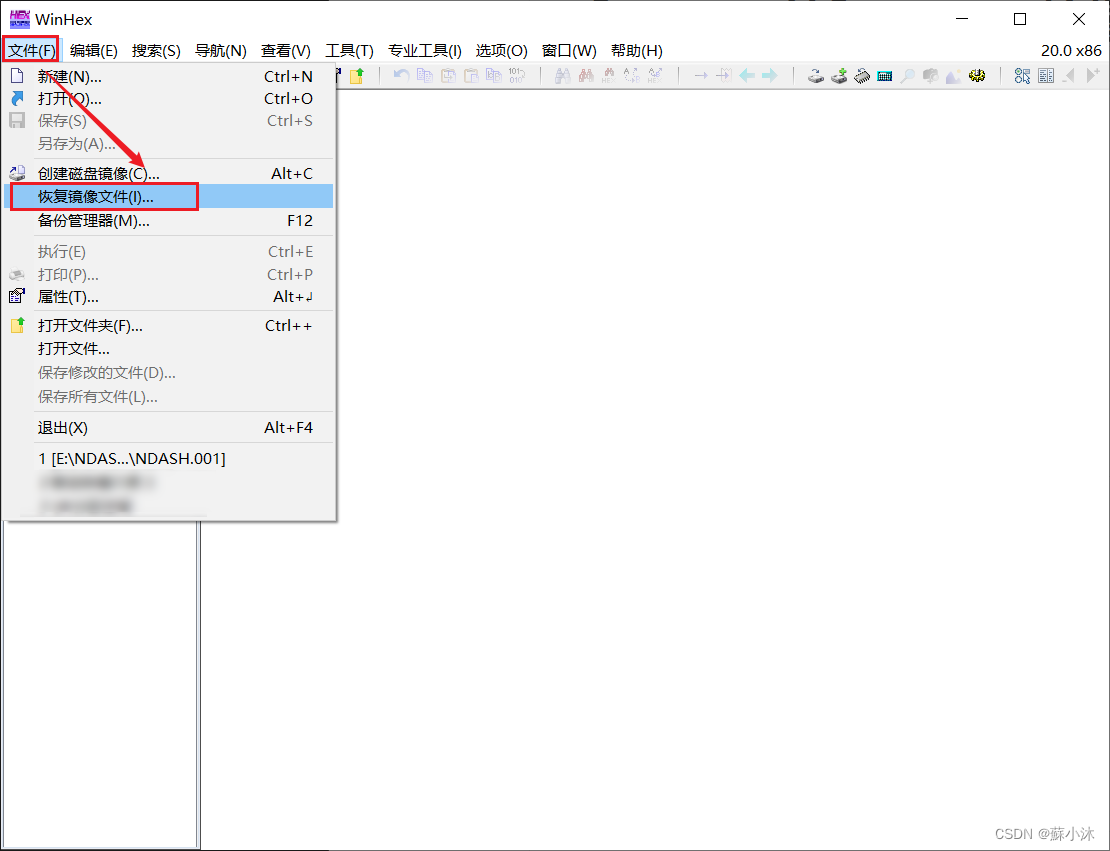Click the 20.0 x86 version label
This screenshot has width=1110, height=851.
click(1071, 50)
